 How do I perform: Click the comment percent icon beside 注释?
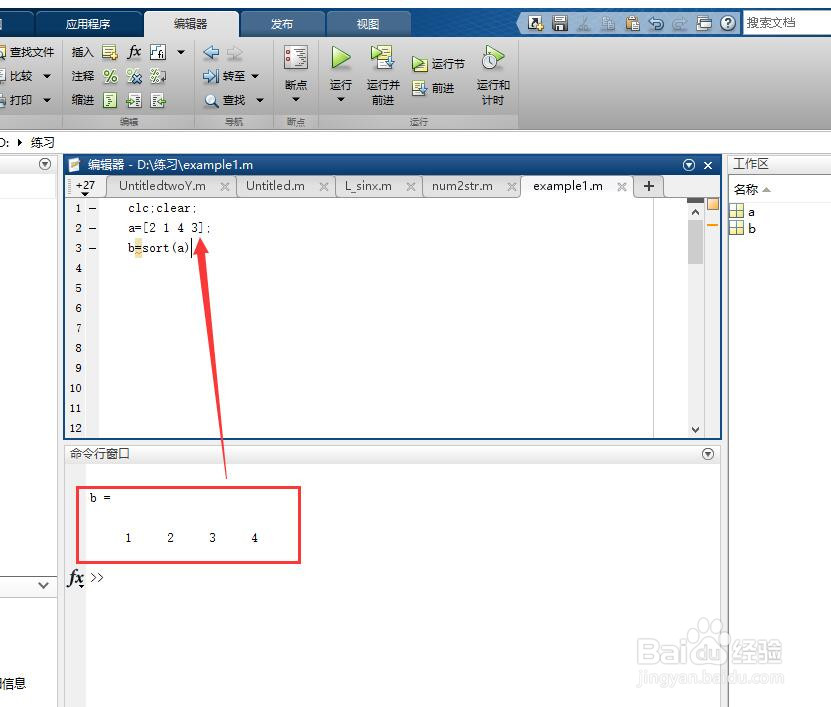tap(110, 76)
